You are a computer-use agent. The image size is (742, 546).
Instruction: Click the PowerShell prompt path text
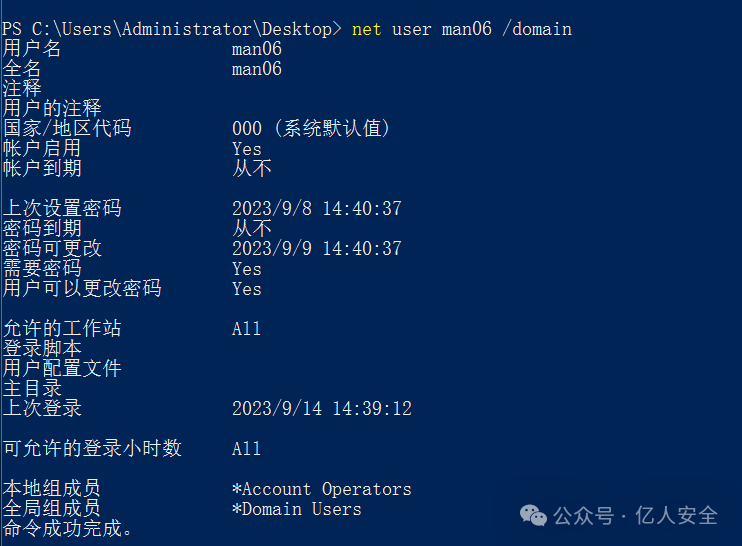point(171,29)
